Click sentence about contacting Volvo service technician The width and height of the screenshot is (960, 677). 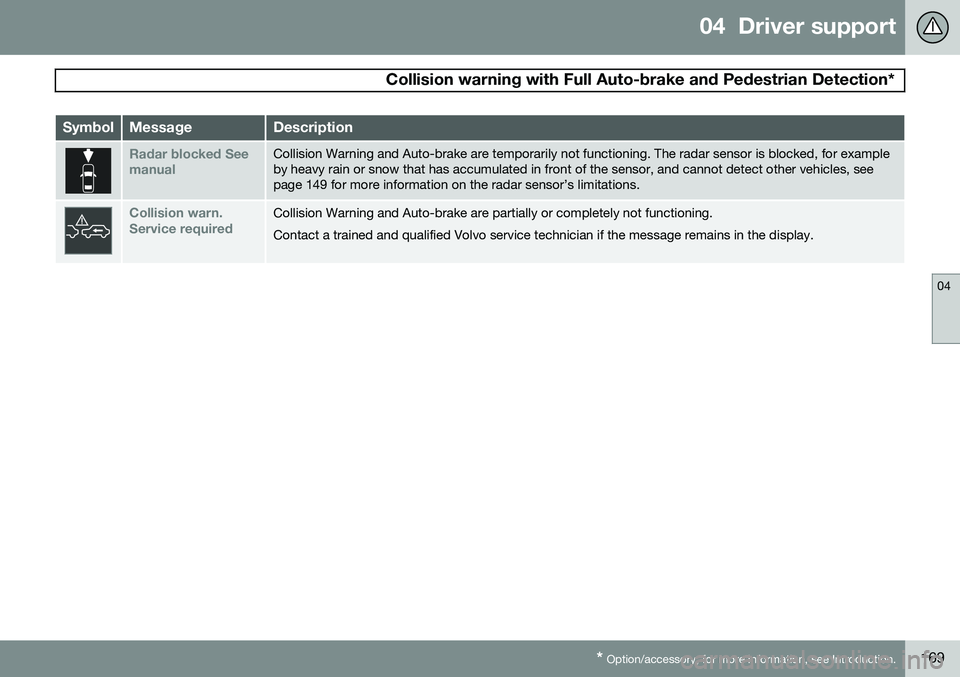[543, 235]
